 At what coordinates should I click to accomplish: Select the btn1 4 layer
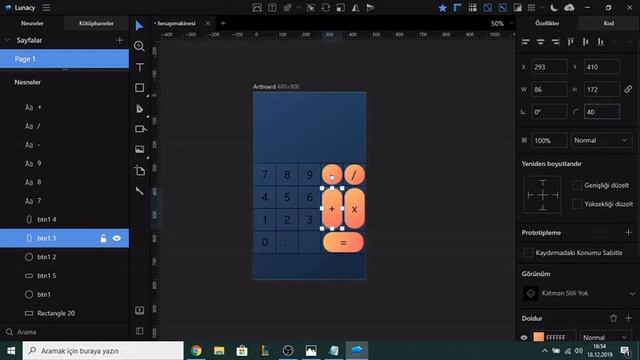tap(64, 220)
